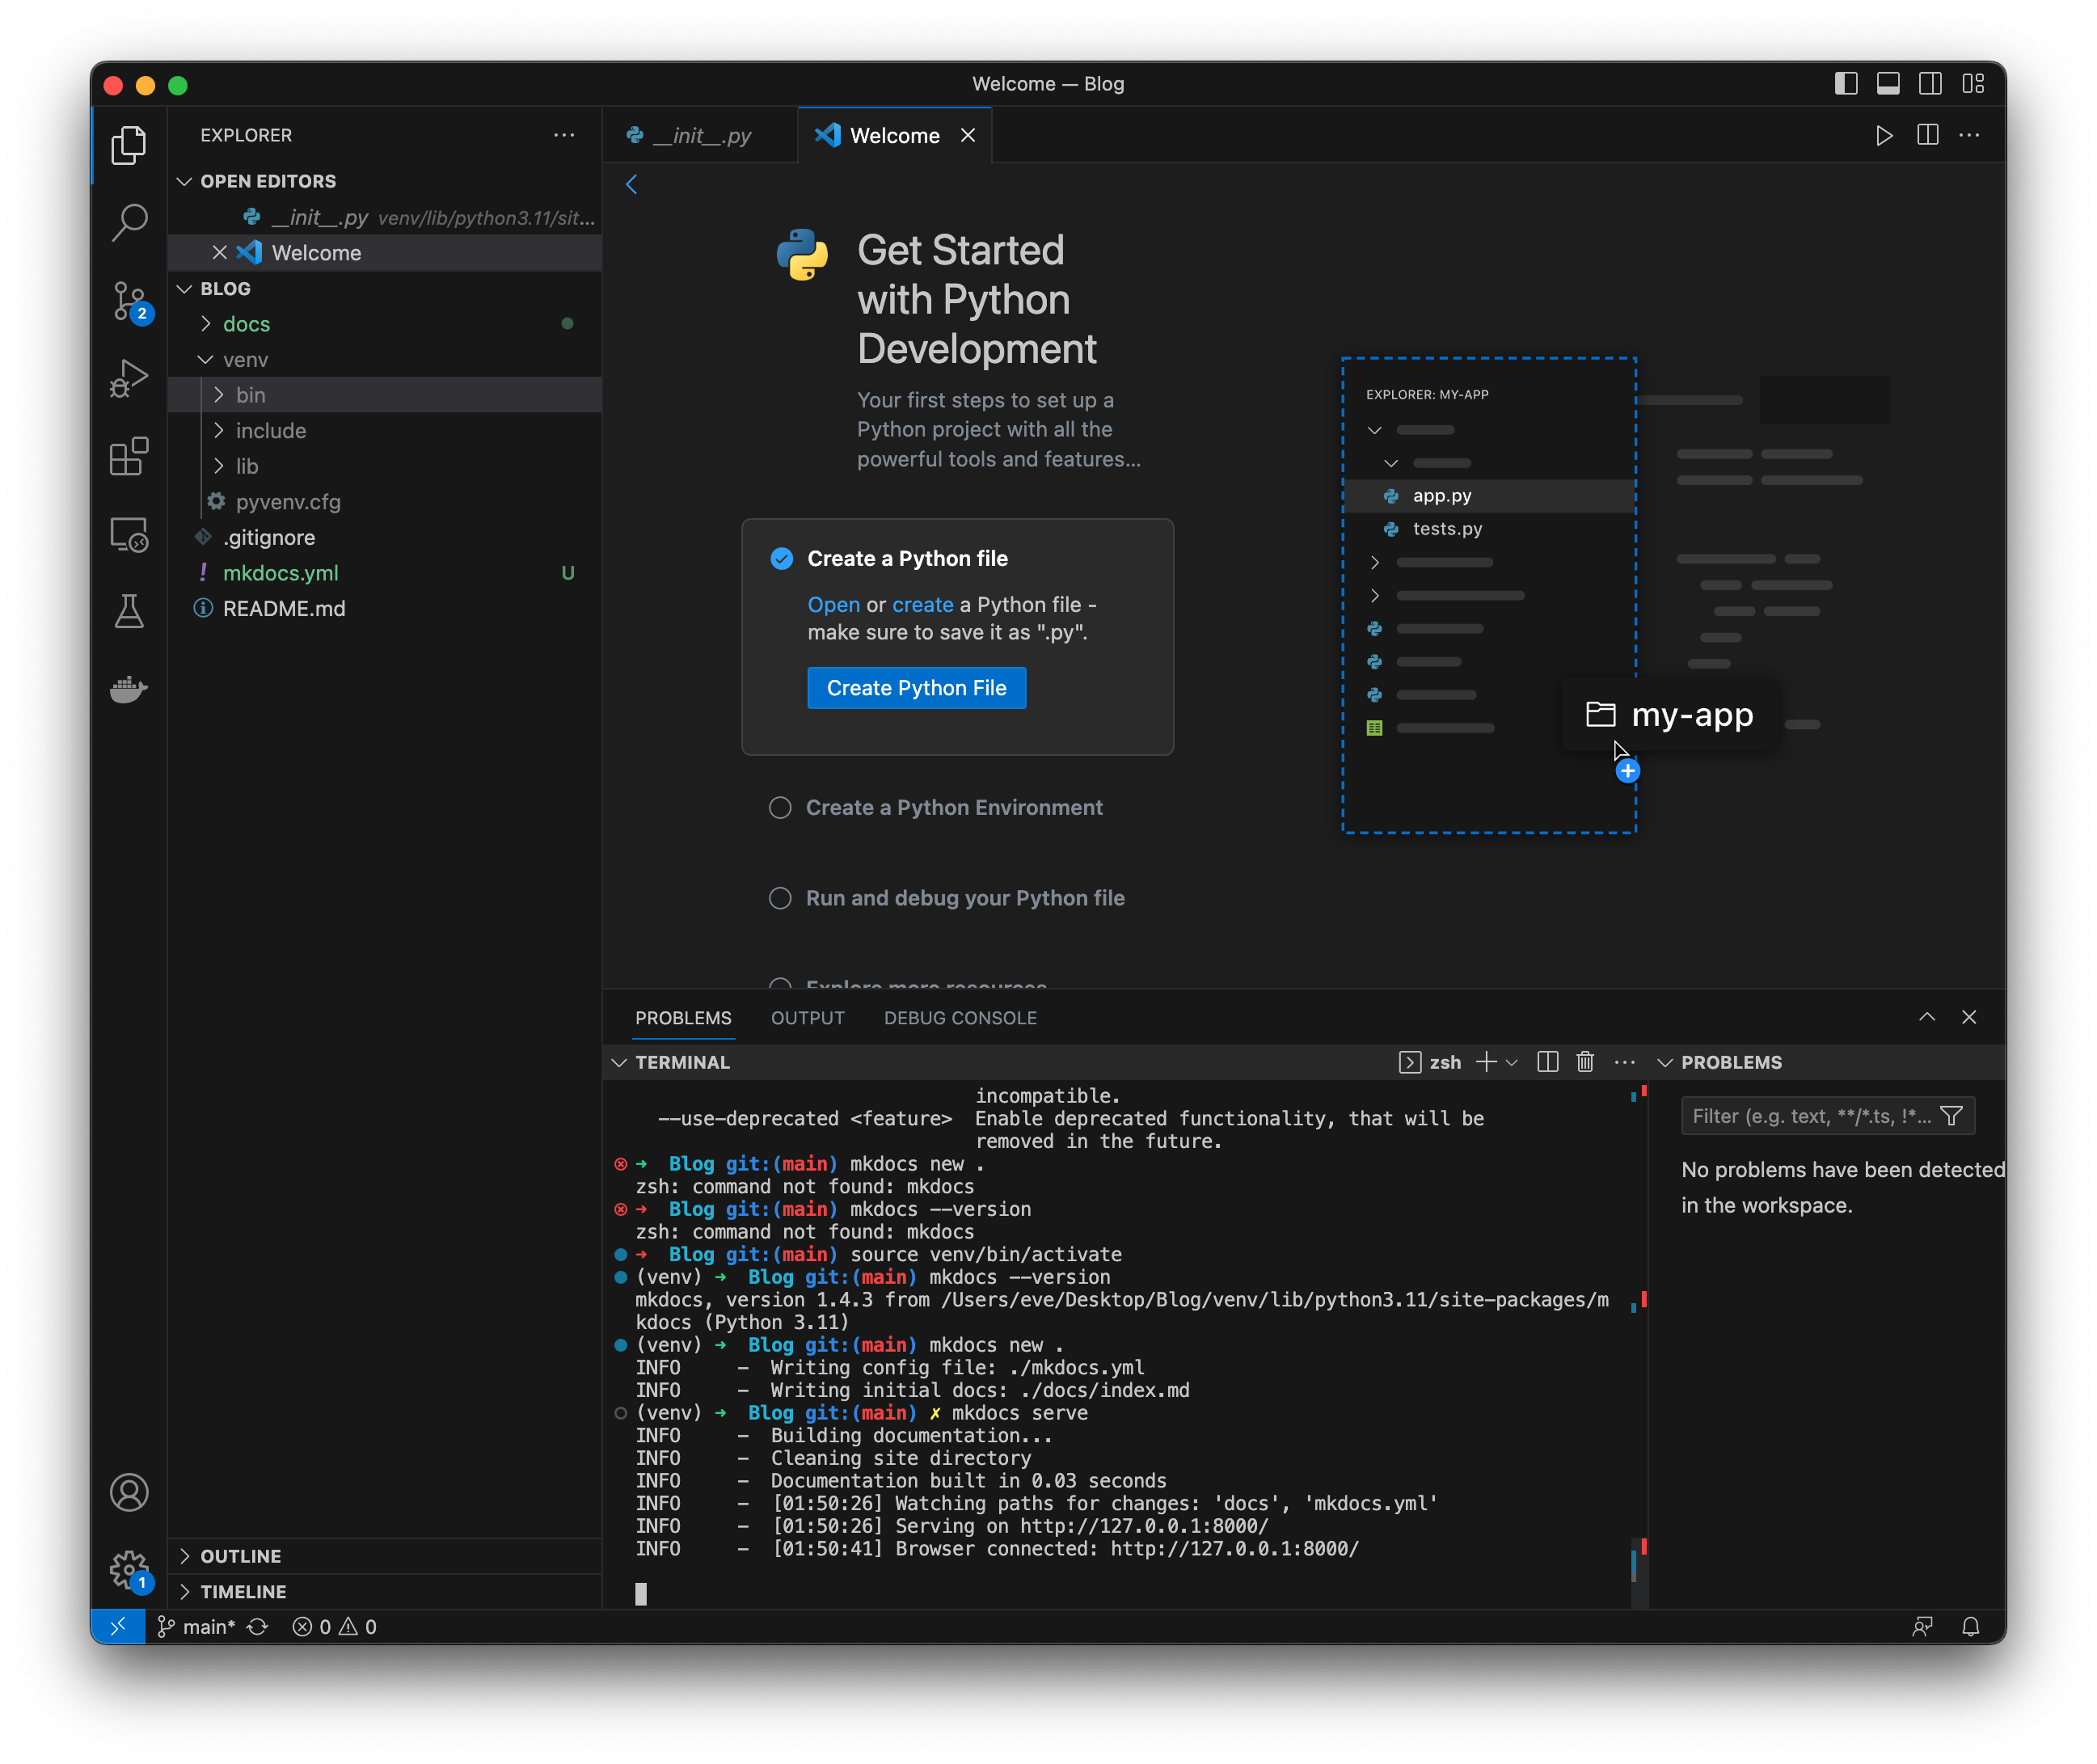Follow the Open link in walkthrough
This screenshot has height=1764, width=2097.
pos(834,604)
